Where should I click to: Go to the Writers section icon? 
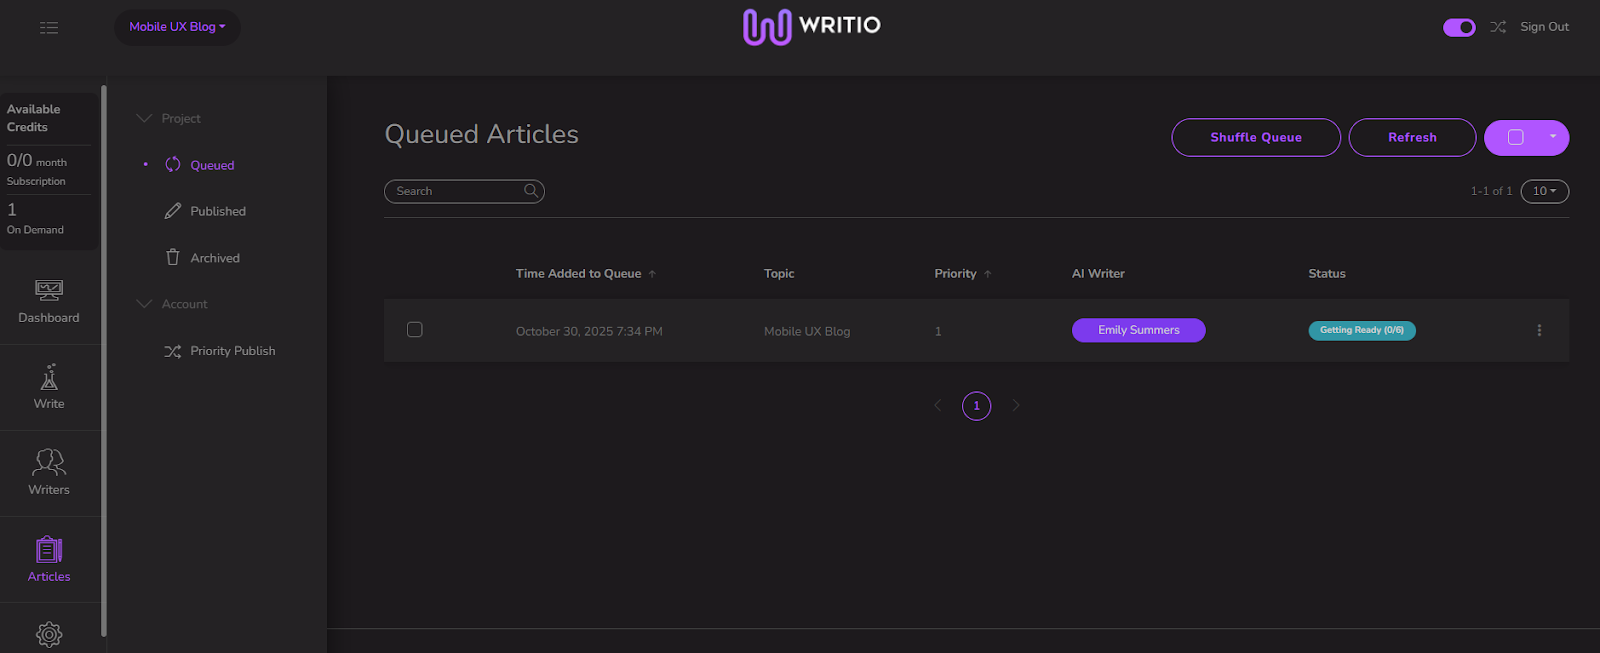click(x=49, y=462)
